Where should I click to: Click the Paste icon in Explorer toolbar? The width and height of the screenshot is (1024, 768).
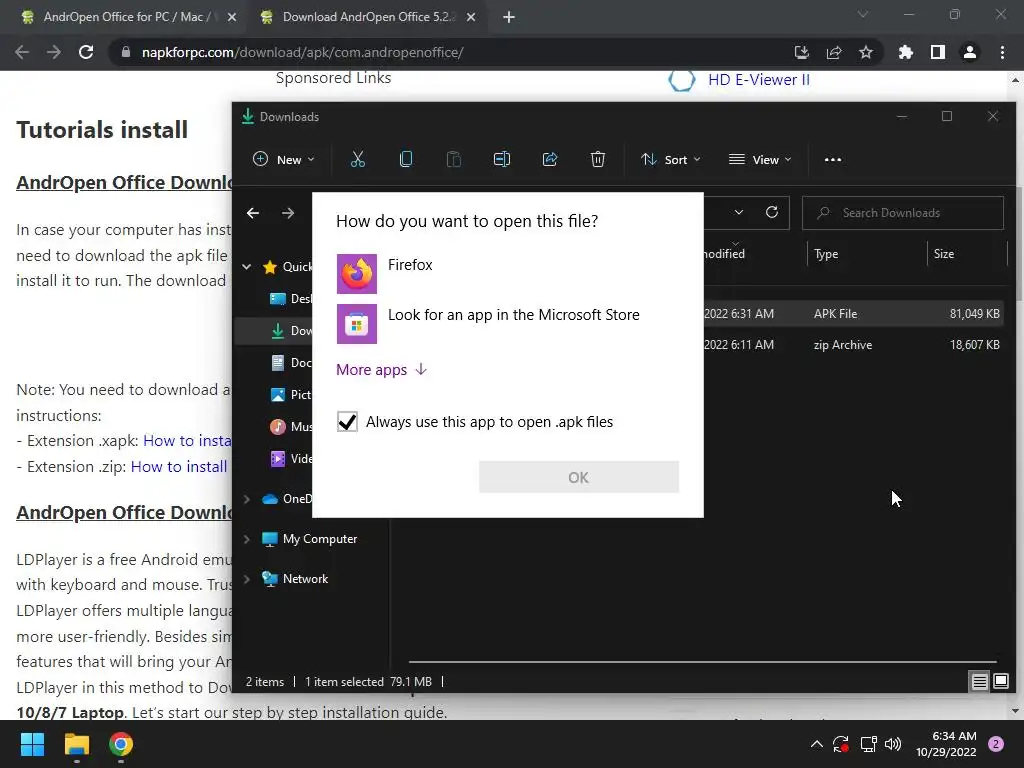click(x=454, y=159)
